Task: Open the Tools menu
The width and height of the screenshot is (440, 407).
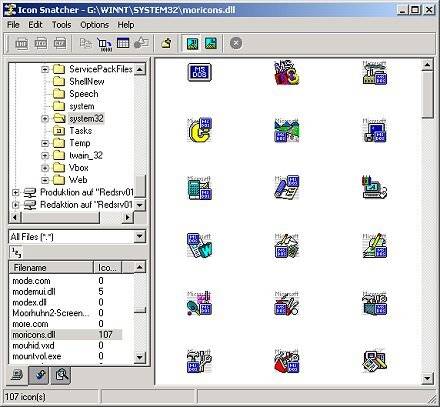Action: pyautogui.click(x=62, y=25)
